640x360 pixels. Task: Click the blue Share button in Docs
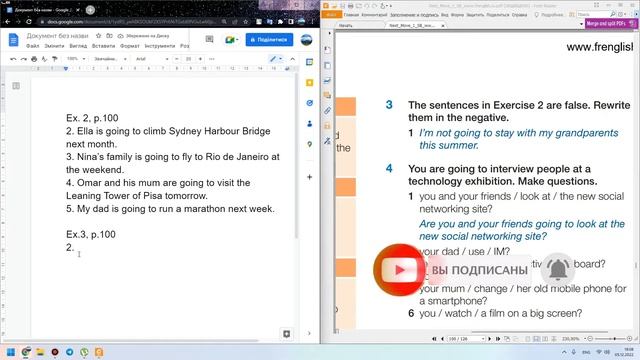point(269,40)
